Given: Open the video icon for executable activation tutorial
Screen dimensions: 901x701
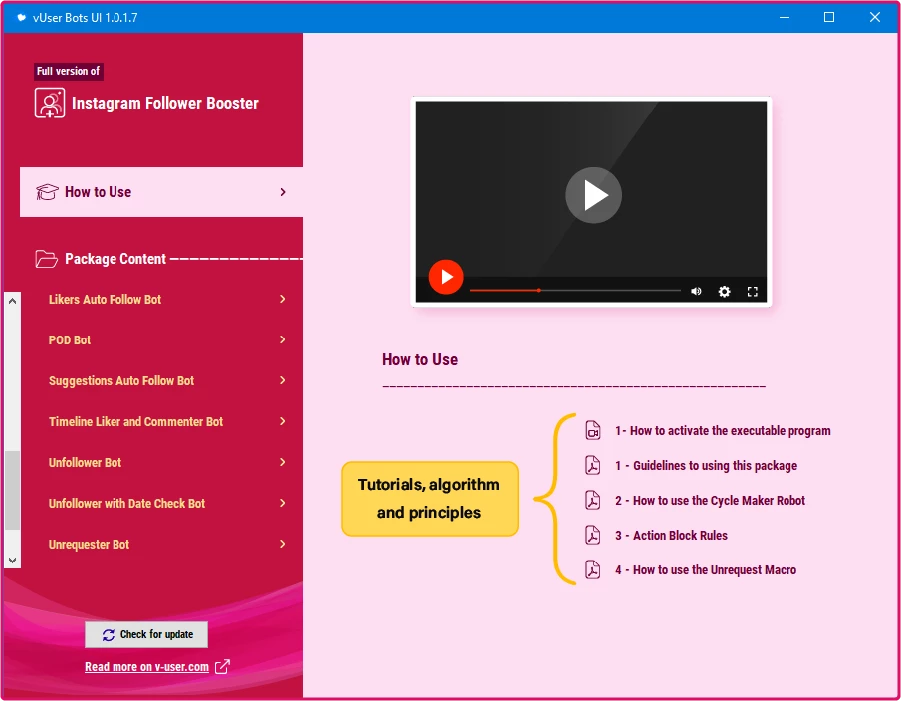Looking at the screenshot, I should tap(593, 431).
